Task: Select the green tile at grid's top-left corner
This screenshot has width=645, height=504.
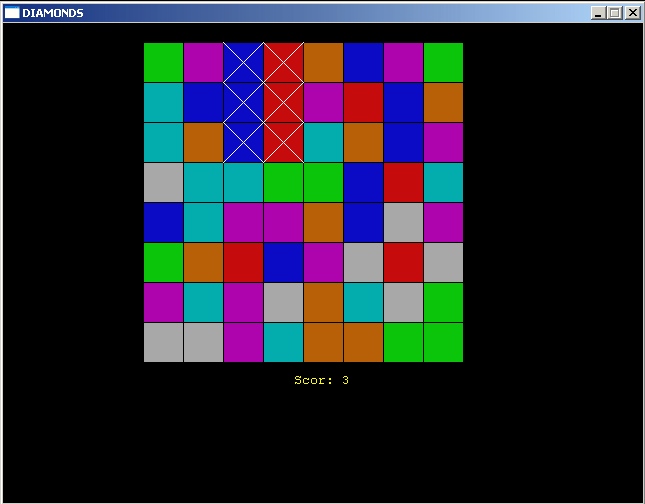Action: coord(163,63)
